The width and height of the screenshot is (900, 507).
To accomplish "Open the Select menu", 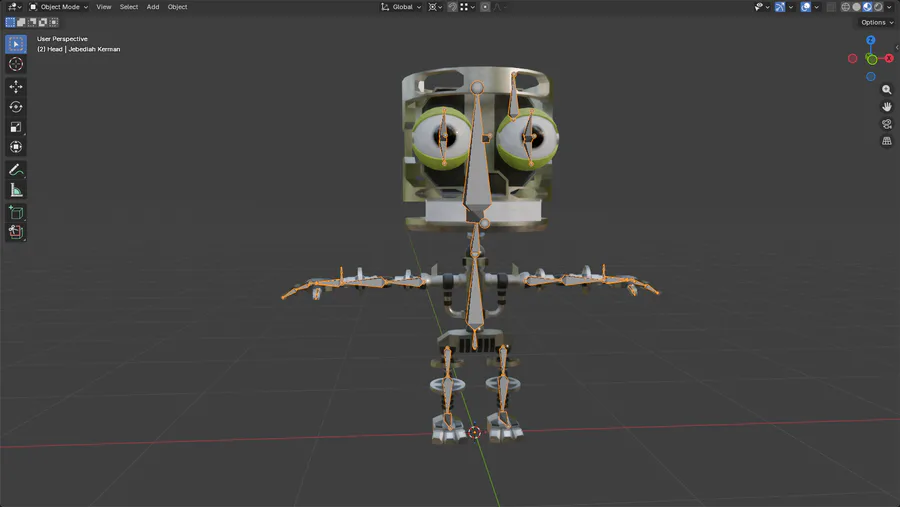I will pyautogui.click(x=129, y=7).
